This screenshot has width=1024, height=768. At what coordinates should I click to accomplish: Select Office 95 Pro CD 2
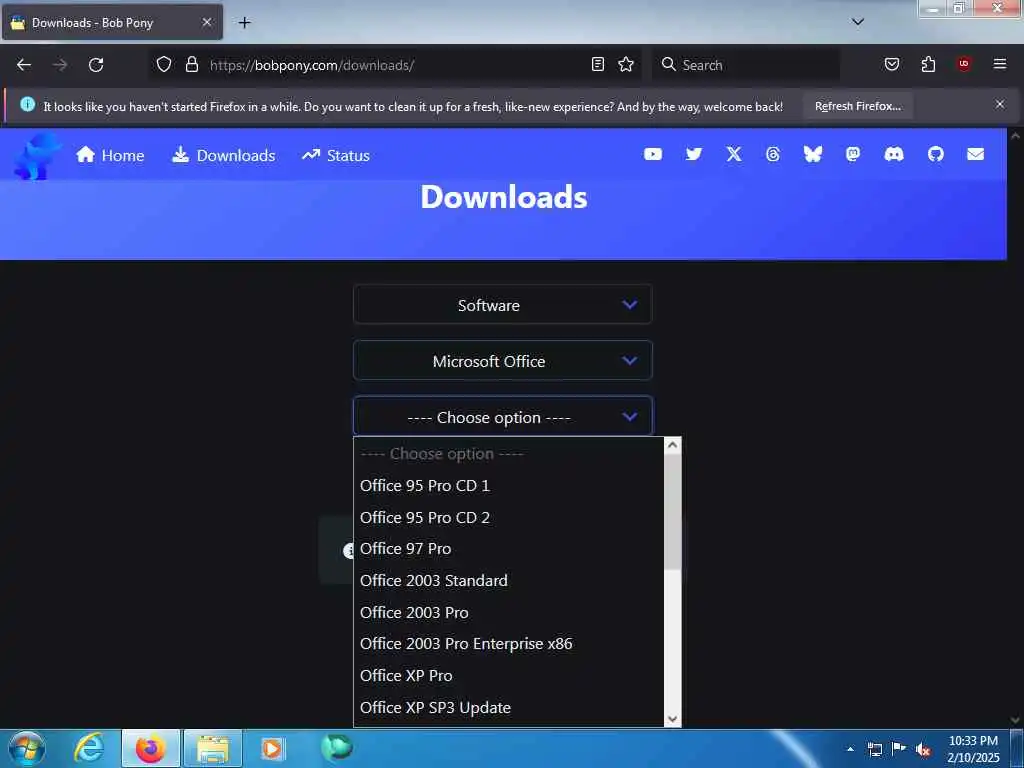pos(509,517)
